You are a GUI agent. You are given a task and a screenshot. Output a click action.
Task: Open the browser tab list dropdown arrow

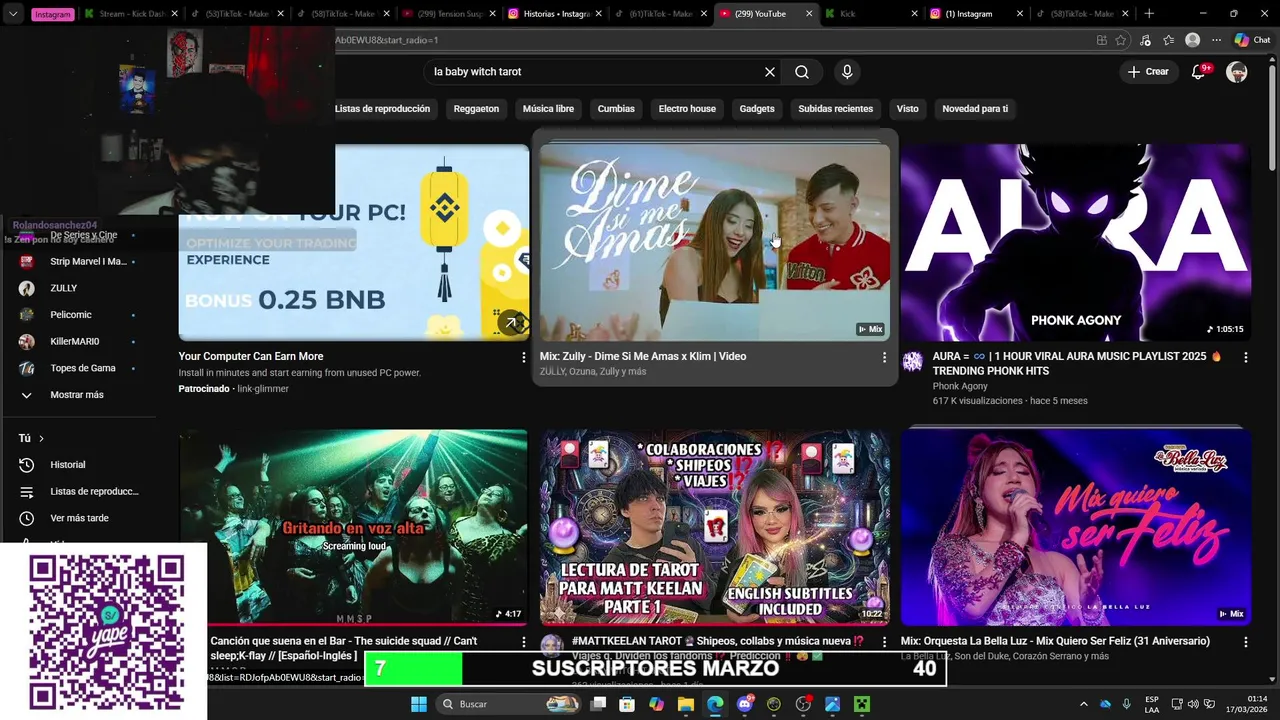(x=13, y=14)
